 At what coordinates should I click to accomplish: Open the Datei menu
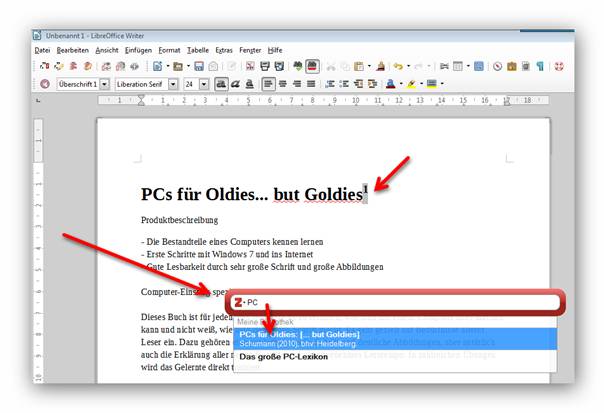42,50
